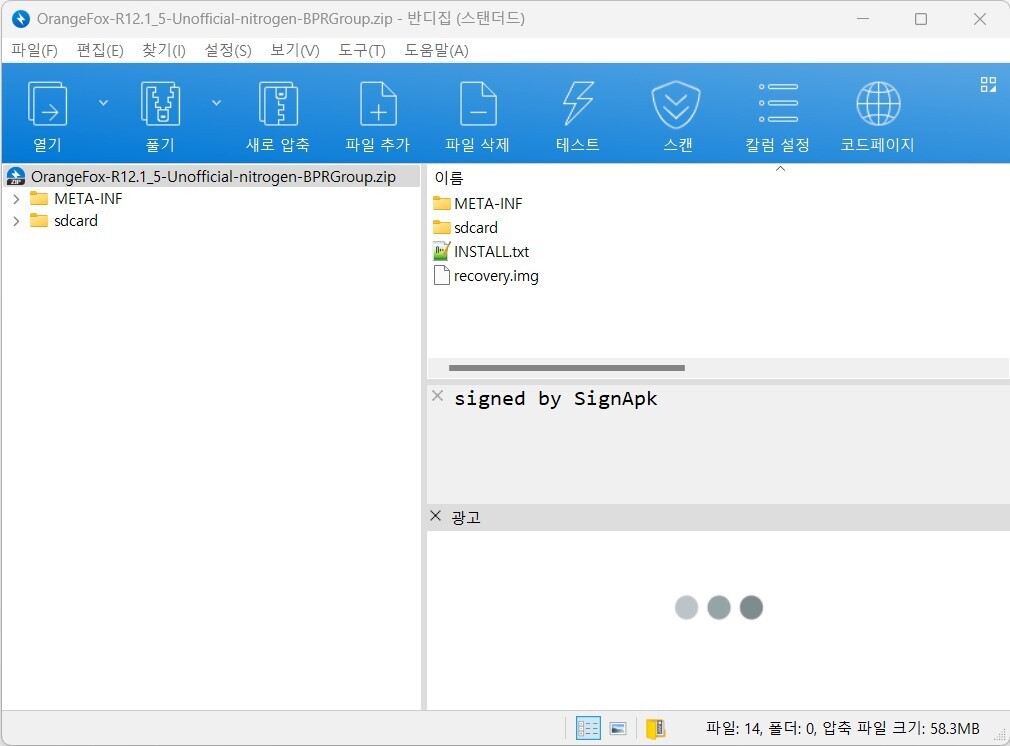The height and width of the screenshot is (746, 1010).
Task: Switch to details list view in status bar
Action: (588, 729)
